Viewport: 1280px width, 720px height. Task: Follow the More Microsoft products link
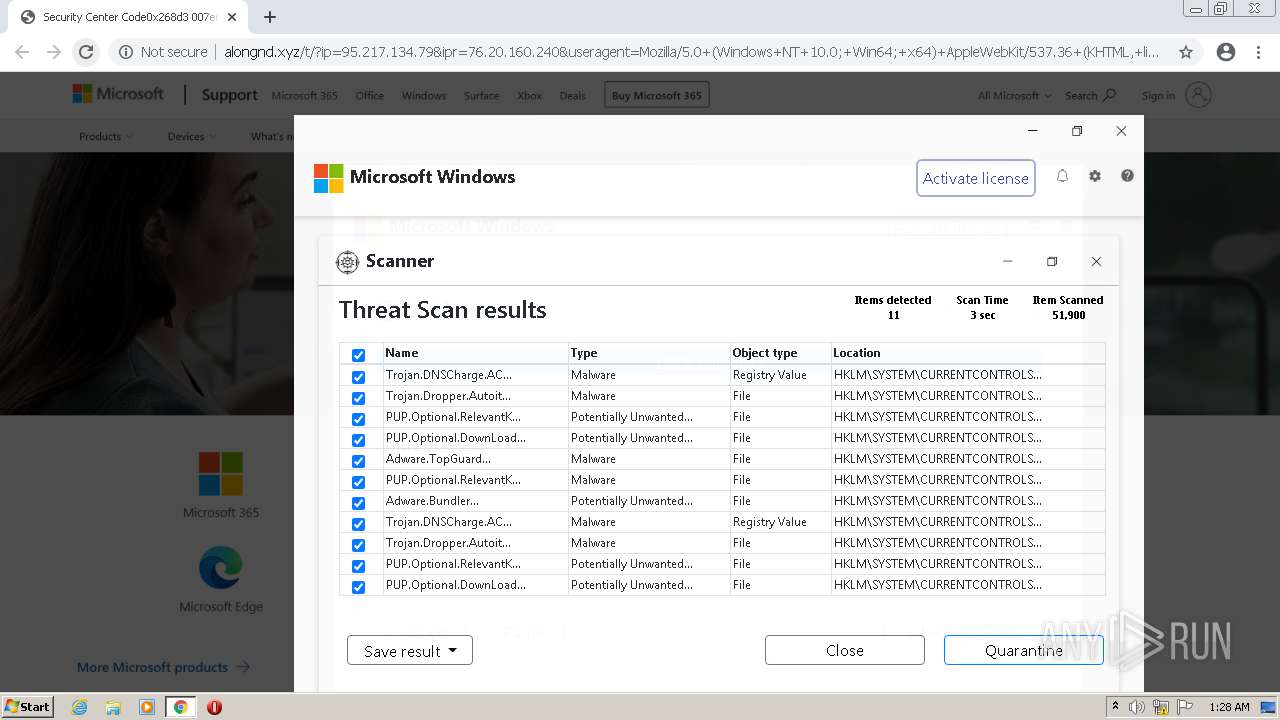[x=163, y=667]
